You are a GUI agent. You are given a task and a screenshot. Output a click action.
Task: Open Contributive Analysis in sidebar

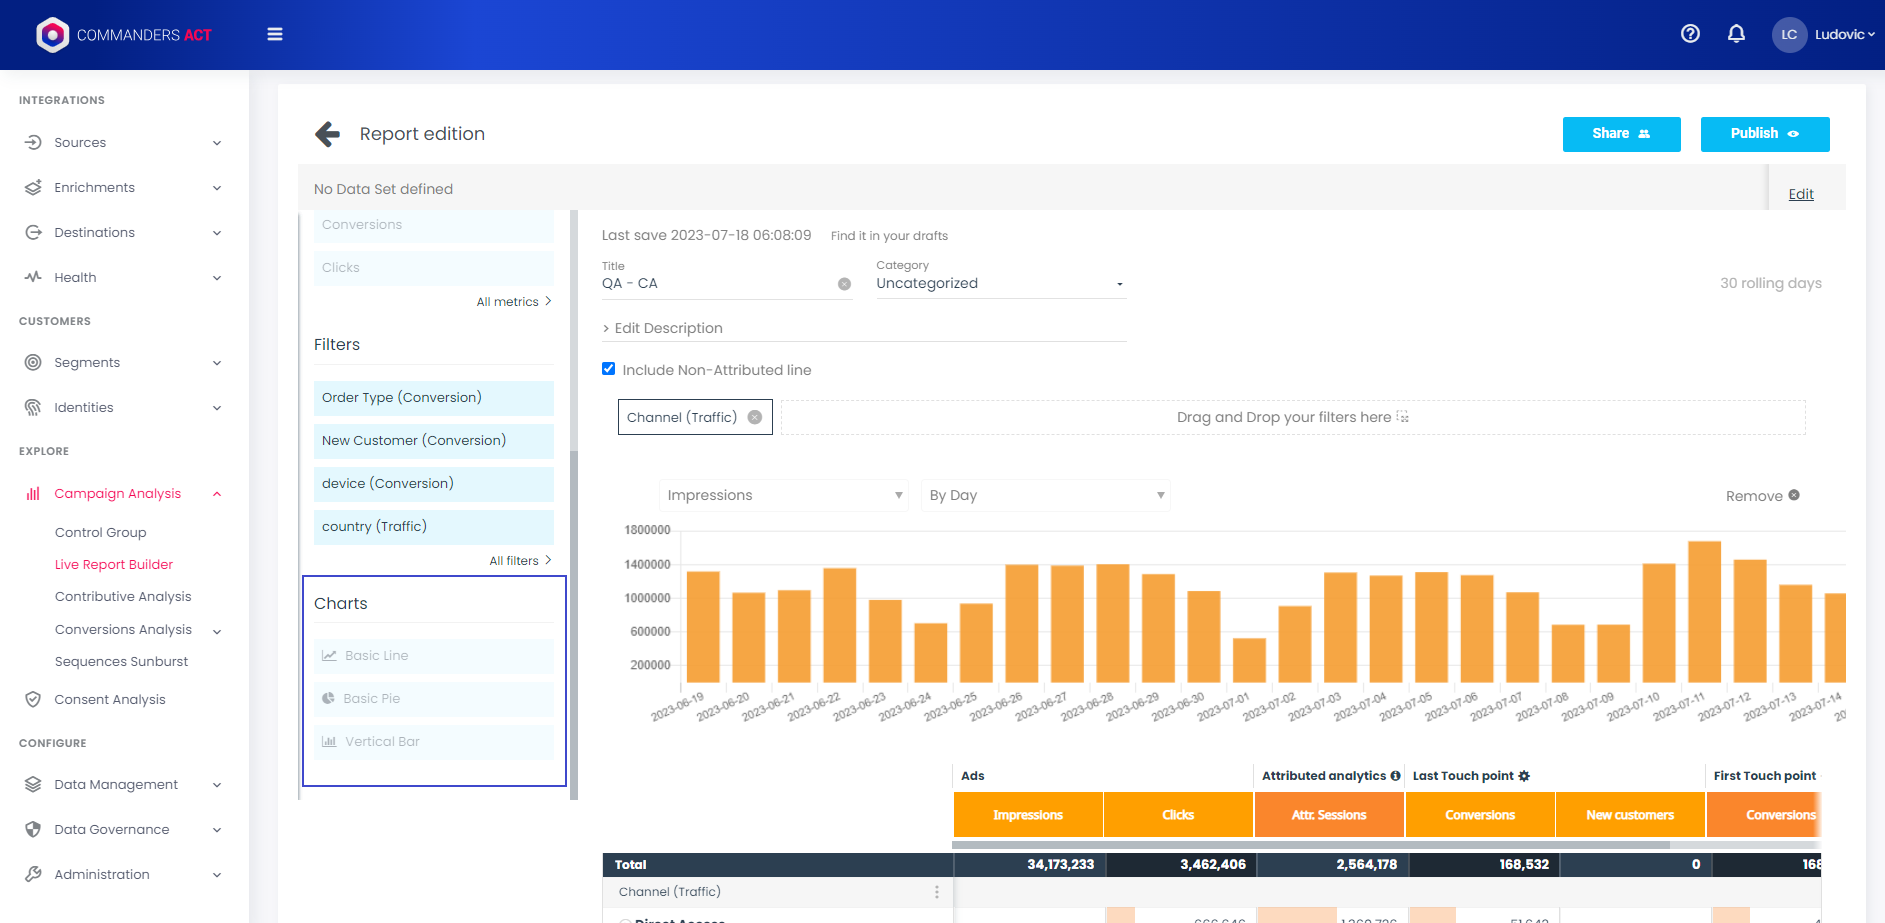(x=123, y=597)
